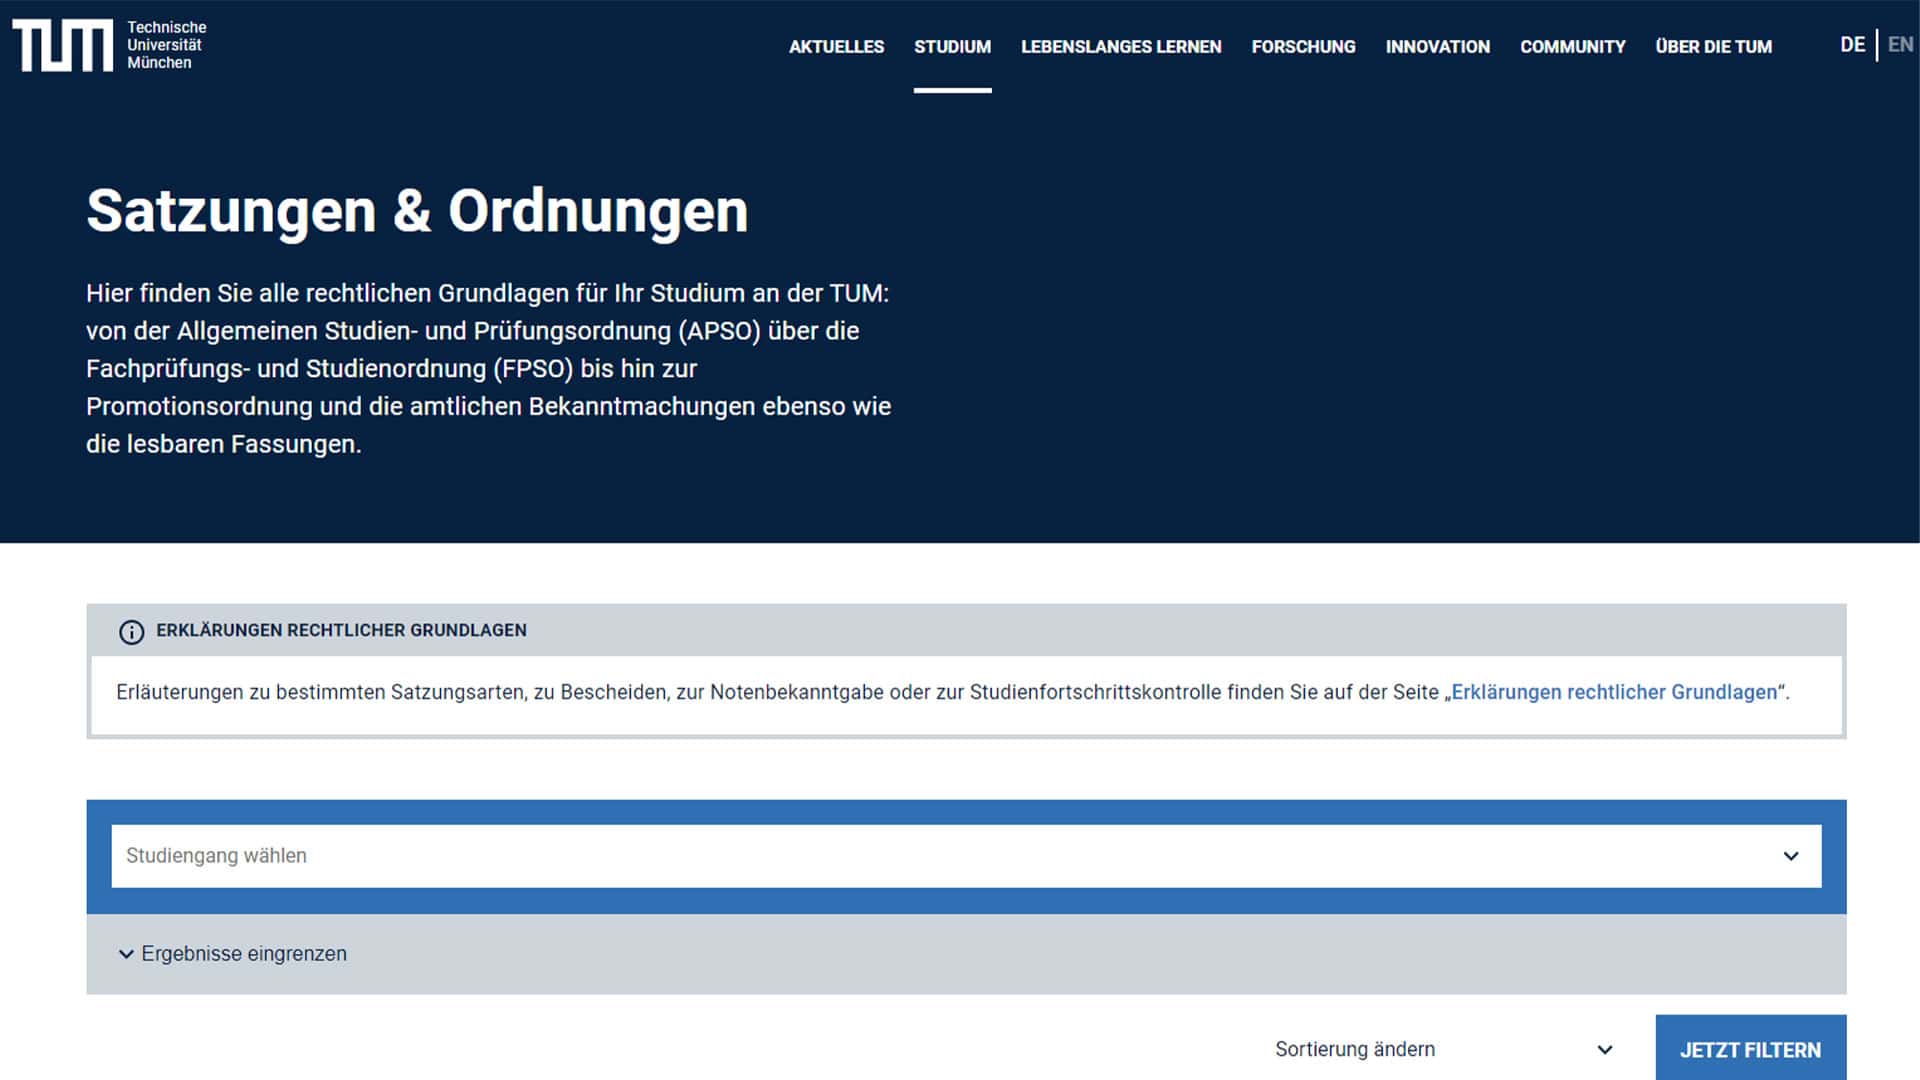Viewport: 1920px width, 1080px height.
Task: Follow the Erklärungen rechtlicher Grundlagen link
Action: [1614, 692]
